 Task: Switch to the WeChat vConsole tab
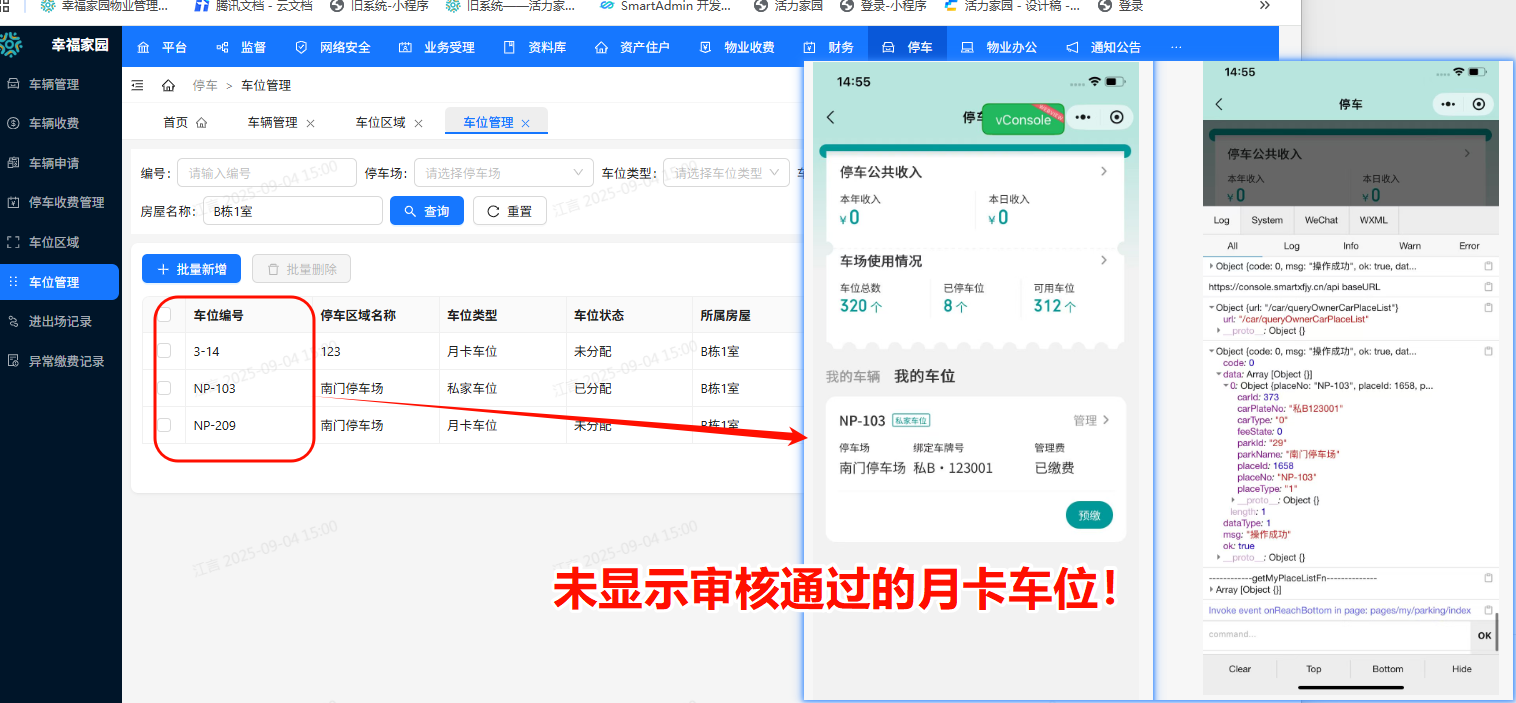pyautogui.click(x=1320, y=220)
